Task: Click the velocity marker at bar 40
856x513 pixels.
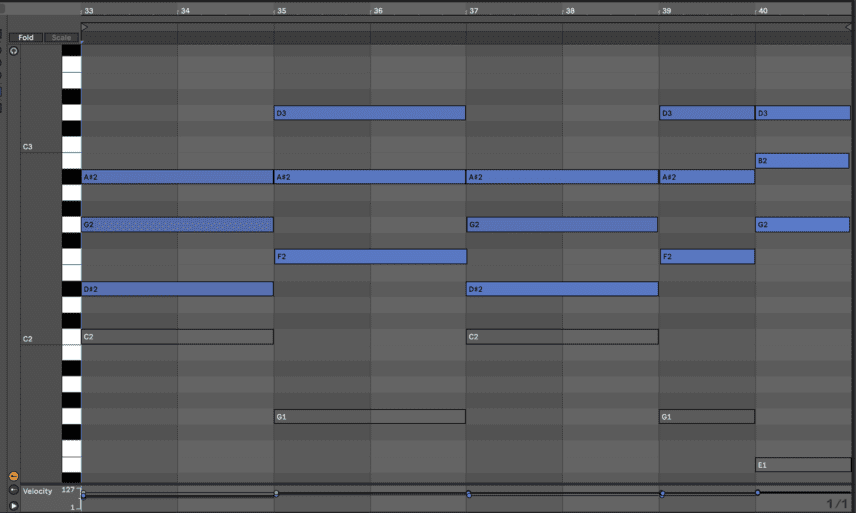Action: (x=758, y=493)
